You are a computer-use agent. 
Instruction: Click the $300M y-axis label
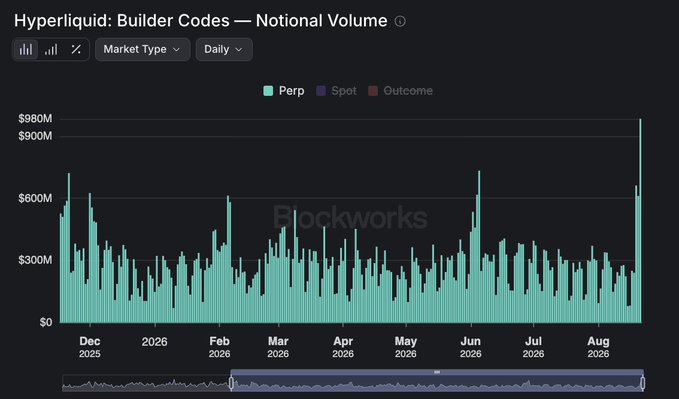pos(35,260)
